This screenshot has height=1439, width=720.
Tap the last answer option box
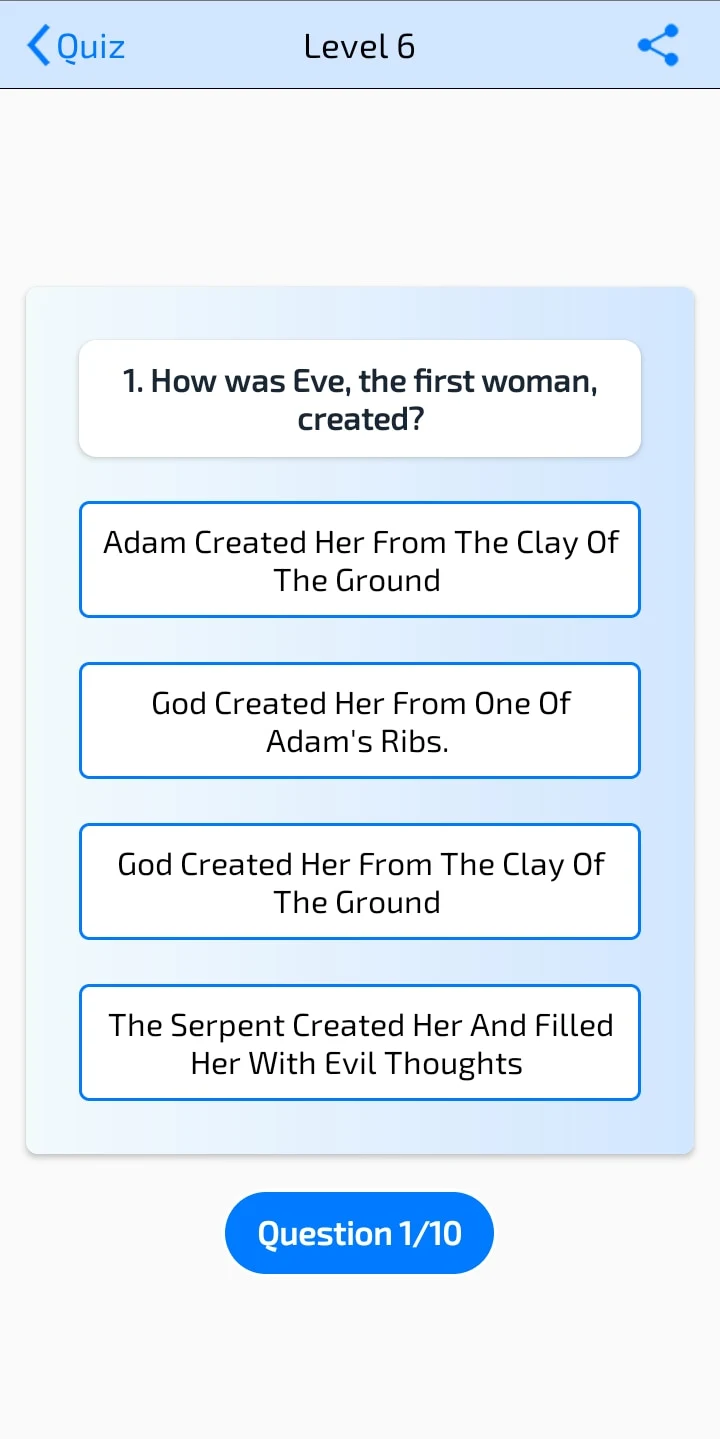point(360,1043)
